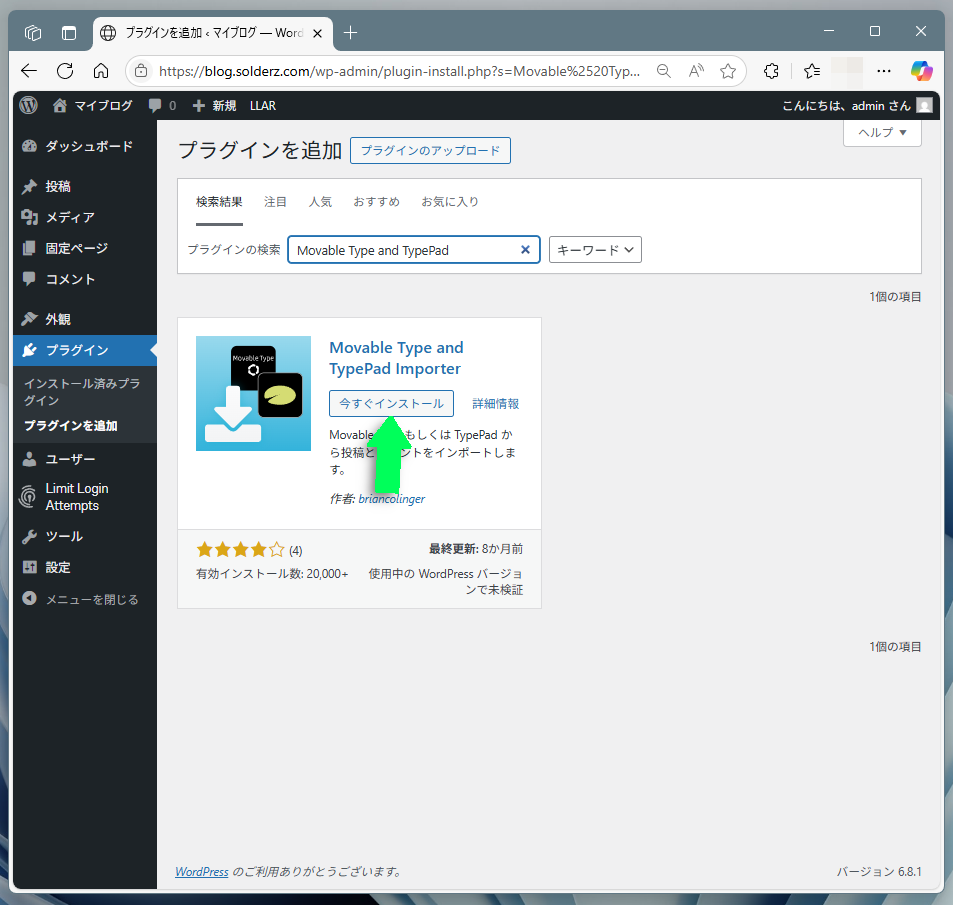Switch to the 人気 tab
953x905 pixels.
pos(320,202)
